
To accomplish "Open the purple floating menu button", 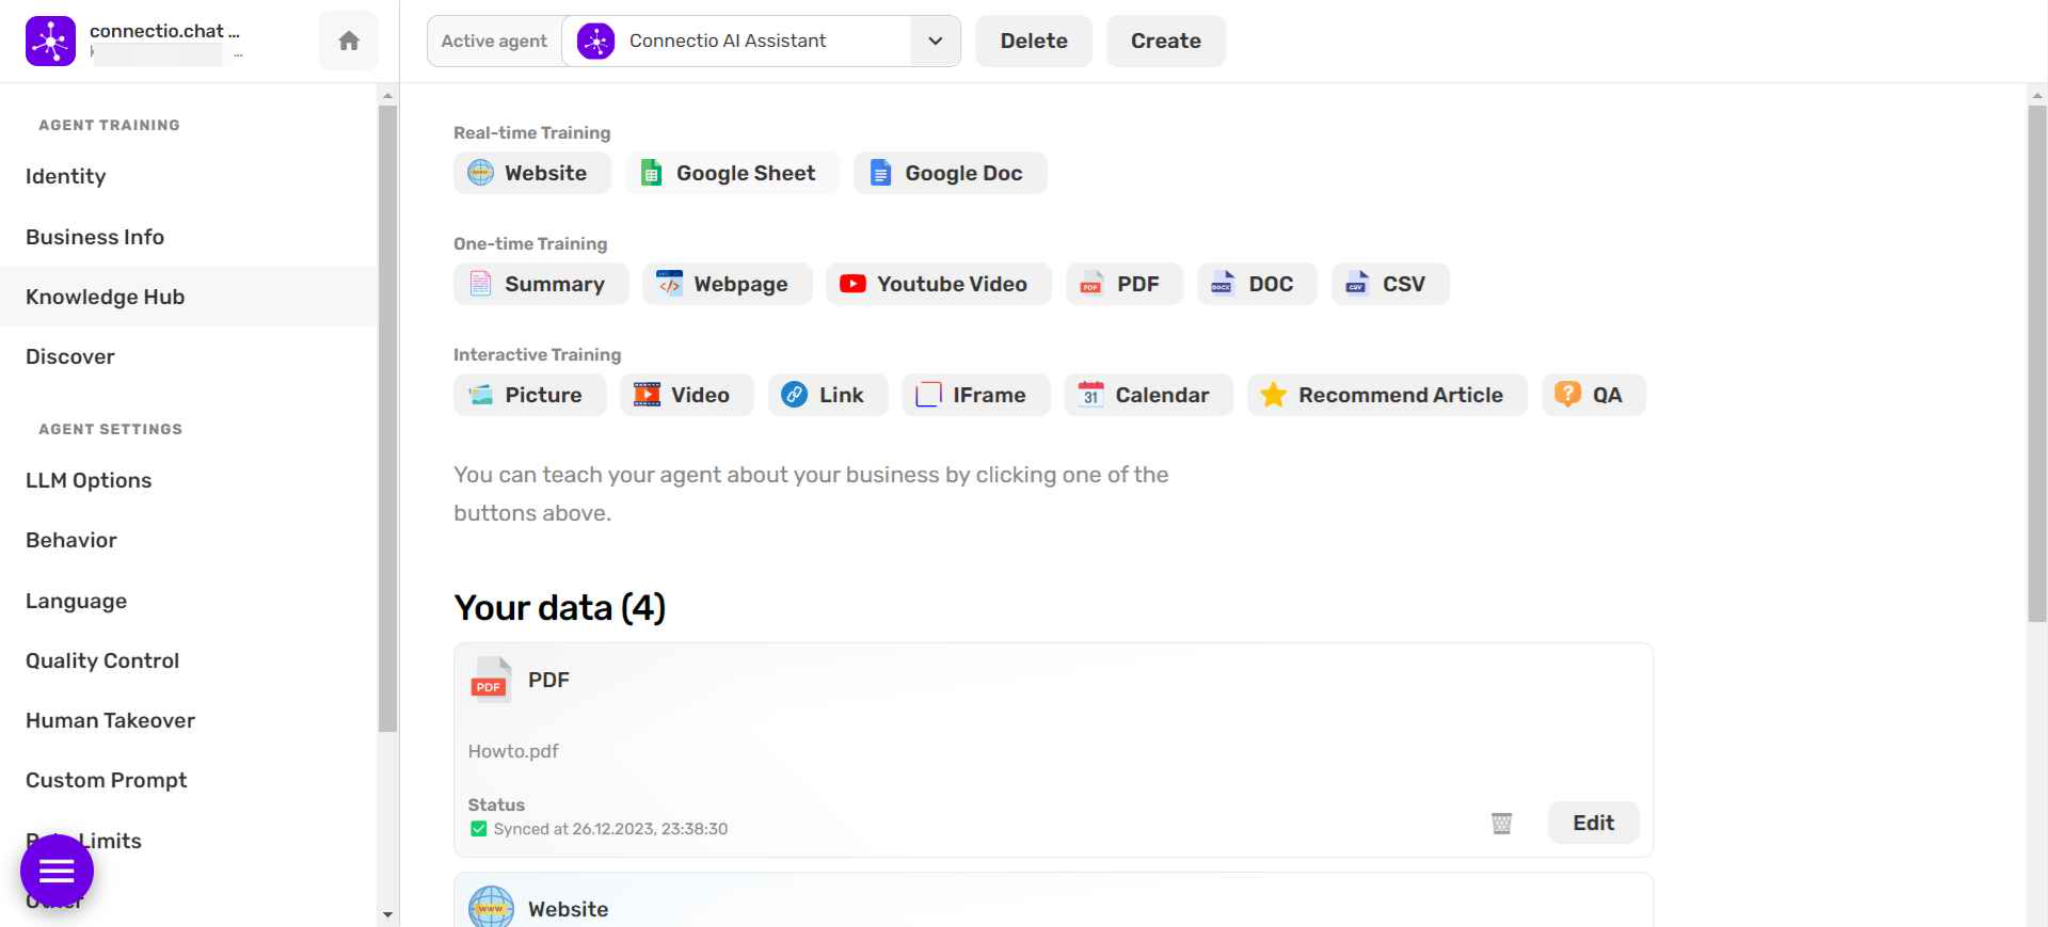I will click(57, 871).
